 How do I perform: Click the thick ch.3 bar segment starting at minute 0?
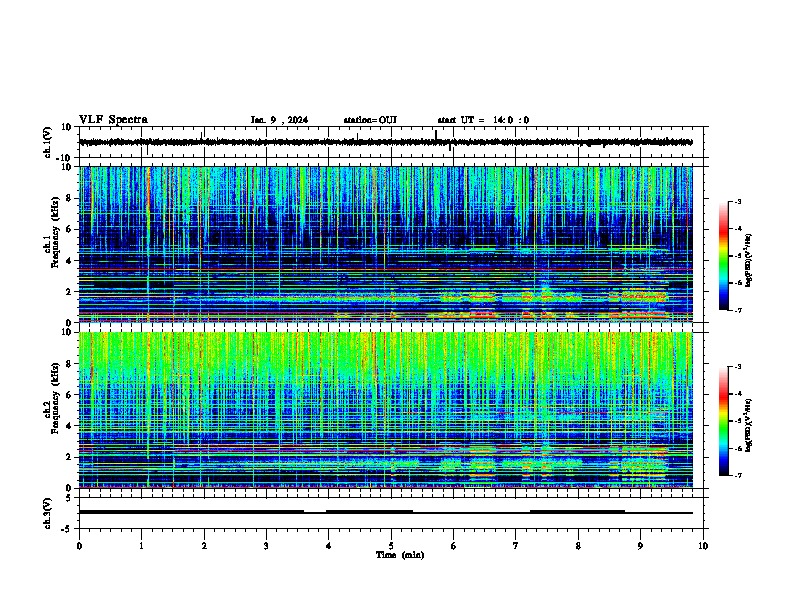point(191,512)
